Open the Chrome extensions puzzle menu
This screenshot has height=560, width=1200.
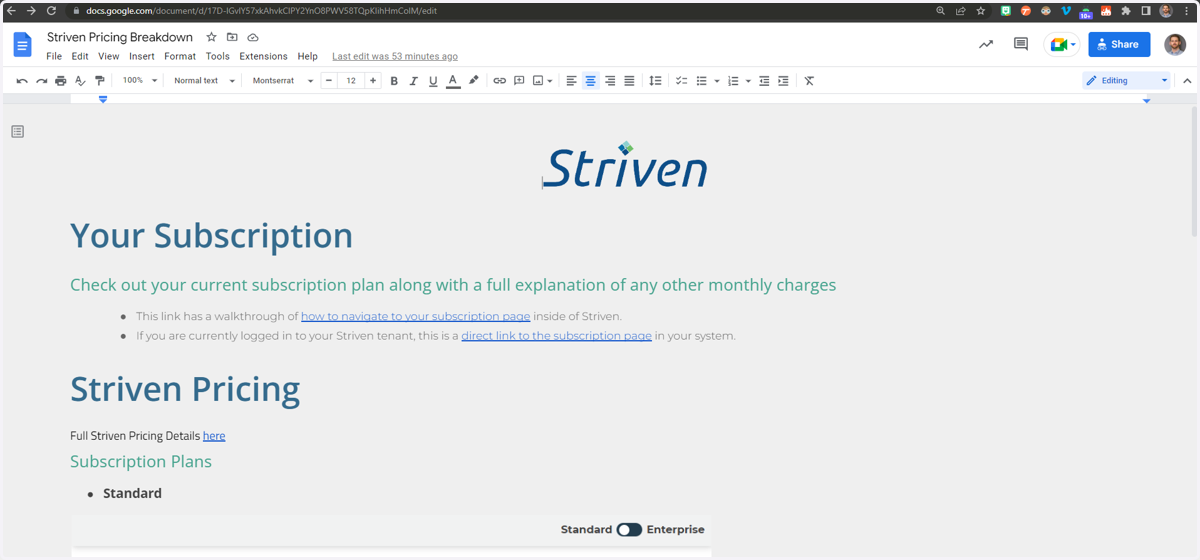(1126, 11)
